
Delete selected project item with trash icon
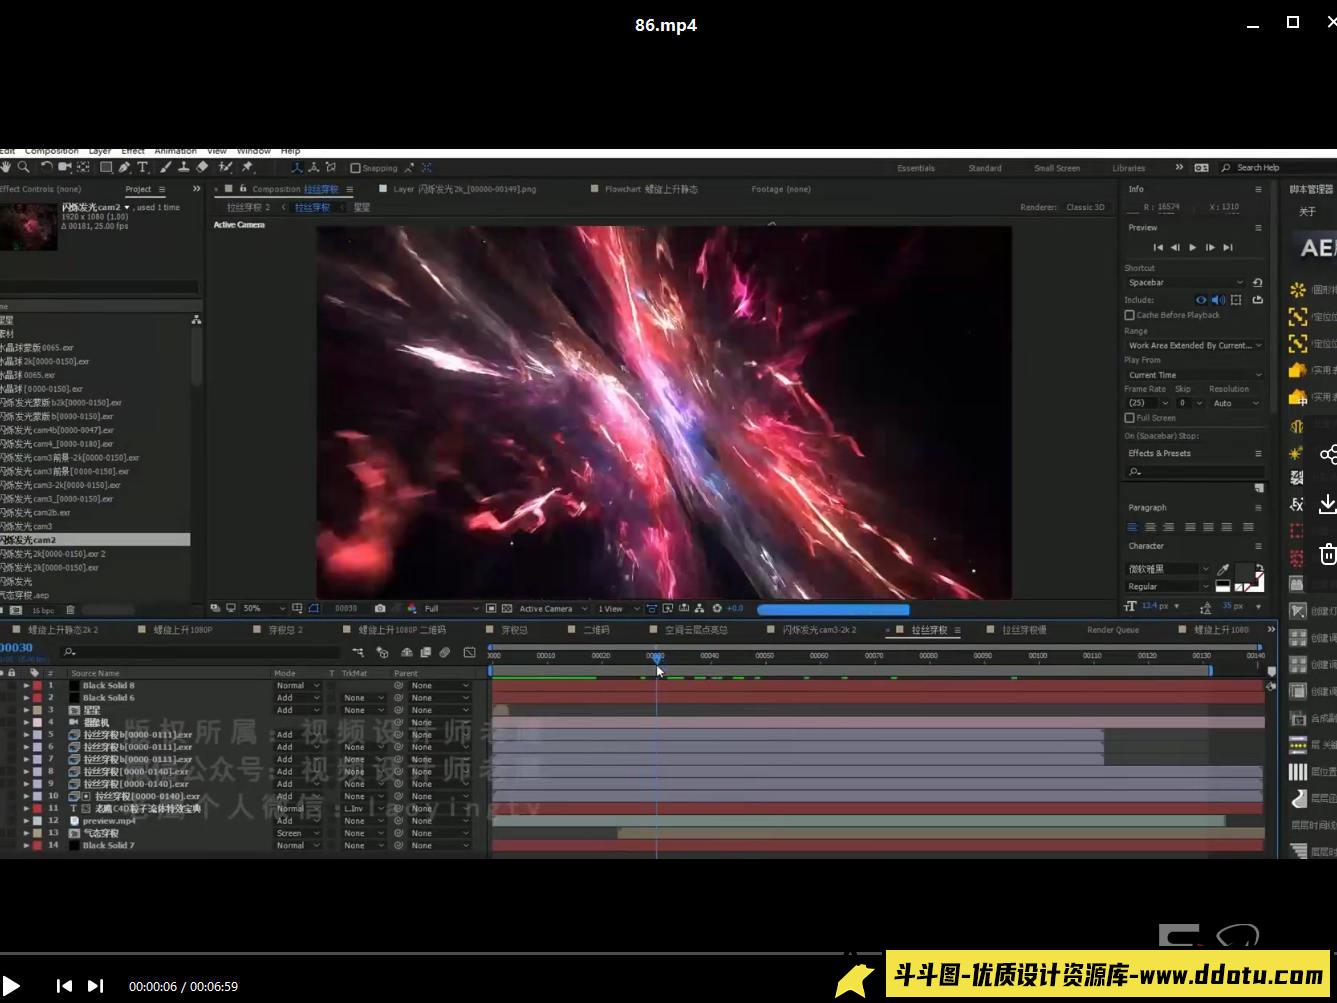(70, 609)
